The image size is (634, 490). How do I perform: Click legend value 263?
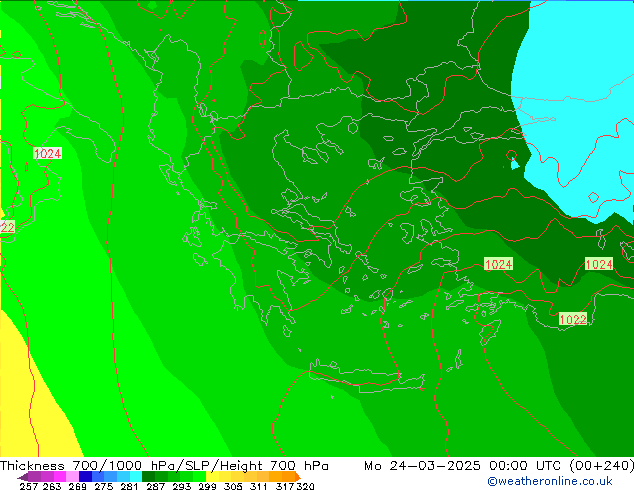tap(52, 486)
